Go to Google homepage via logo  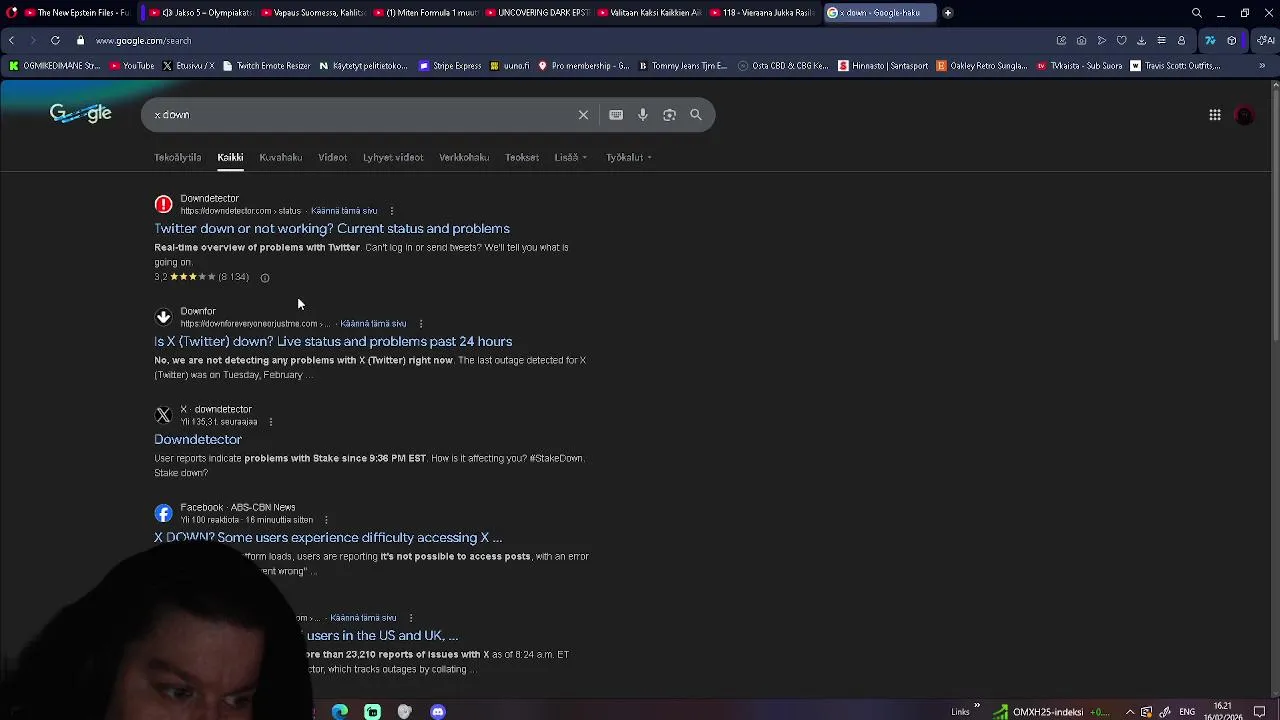coord(81,113)
